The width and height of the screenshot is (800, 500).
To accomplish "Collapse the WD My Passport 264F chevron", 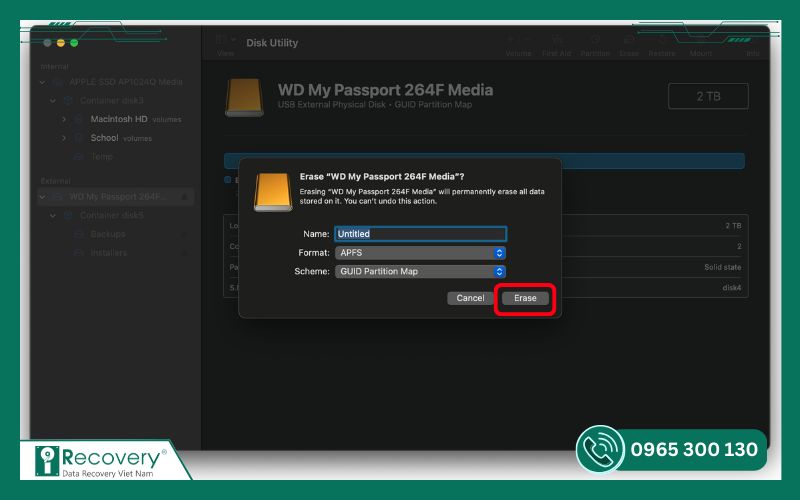I will coord(43,197).
